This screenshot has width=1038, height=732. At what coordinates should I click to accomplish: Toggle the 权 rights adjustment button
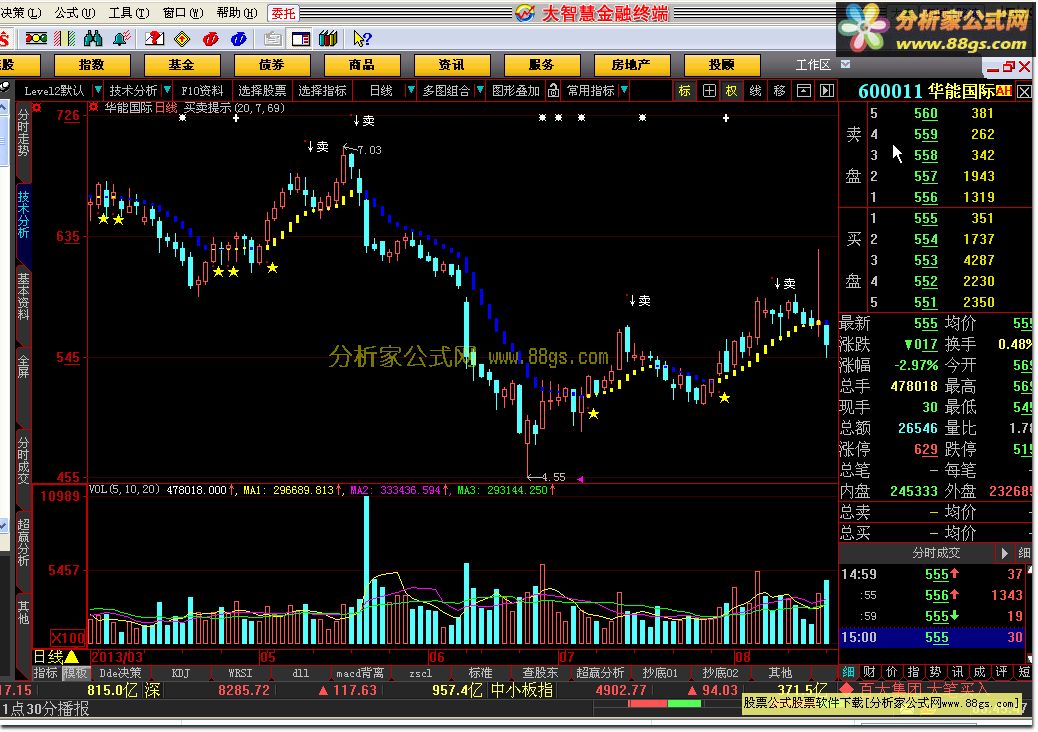click(731, 91)
